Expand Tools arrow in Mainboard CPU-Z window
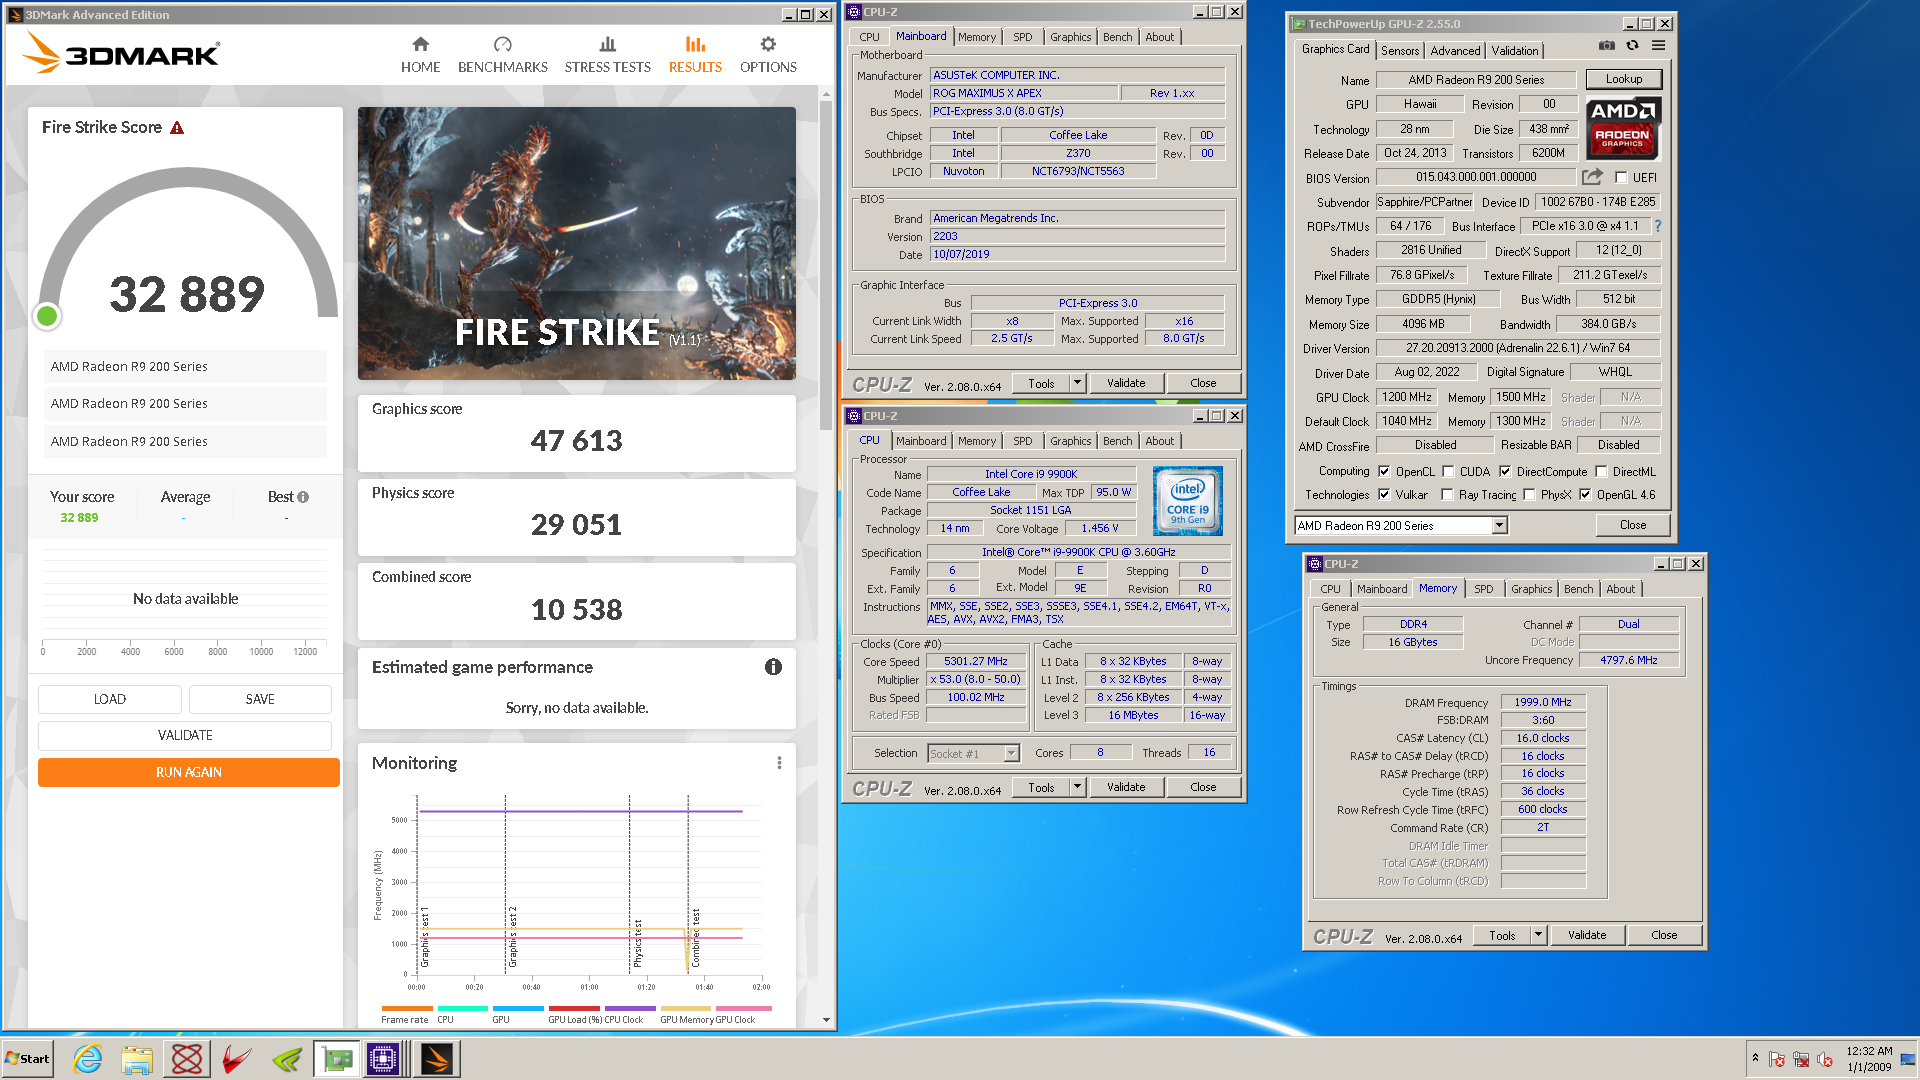This screenshot has width=1920, height=1080. [1077, 383]
